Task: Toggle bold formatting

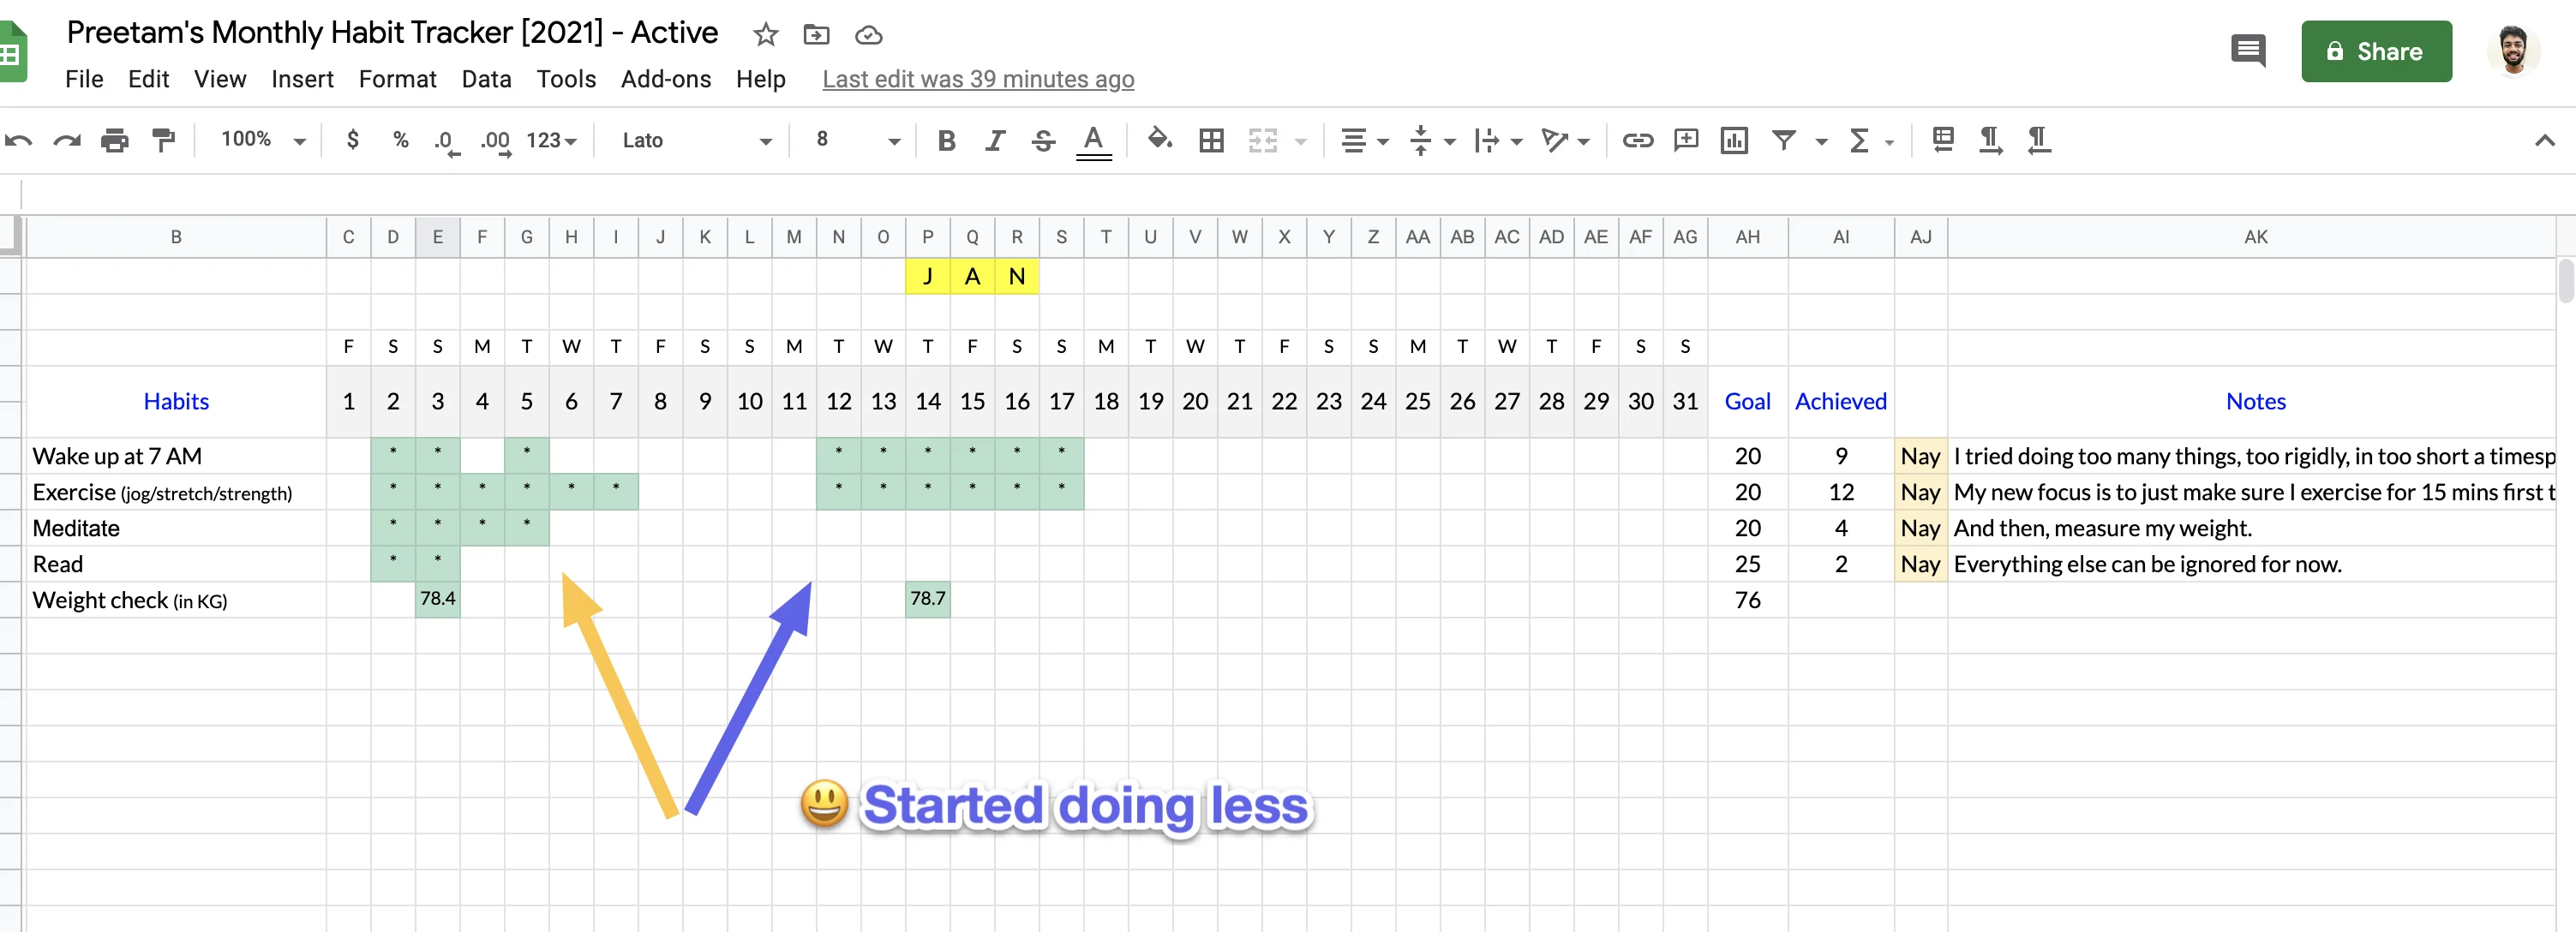Action: click(x=946, y=140)
